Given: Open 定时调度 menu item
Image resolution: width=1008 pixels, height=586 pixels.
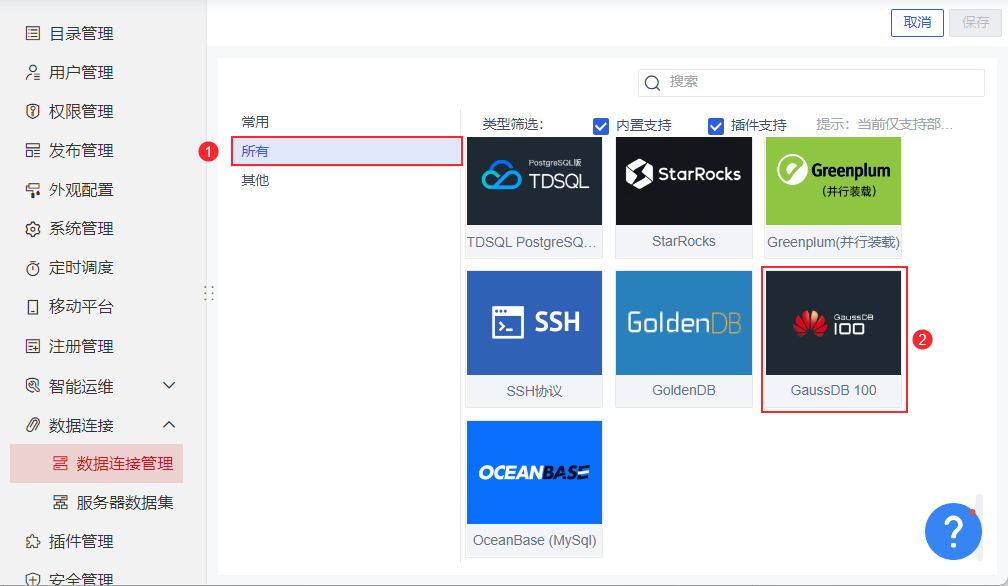Looking at the screenshot, I should (x=81, y=268).
